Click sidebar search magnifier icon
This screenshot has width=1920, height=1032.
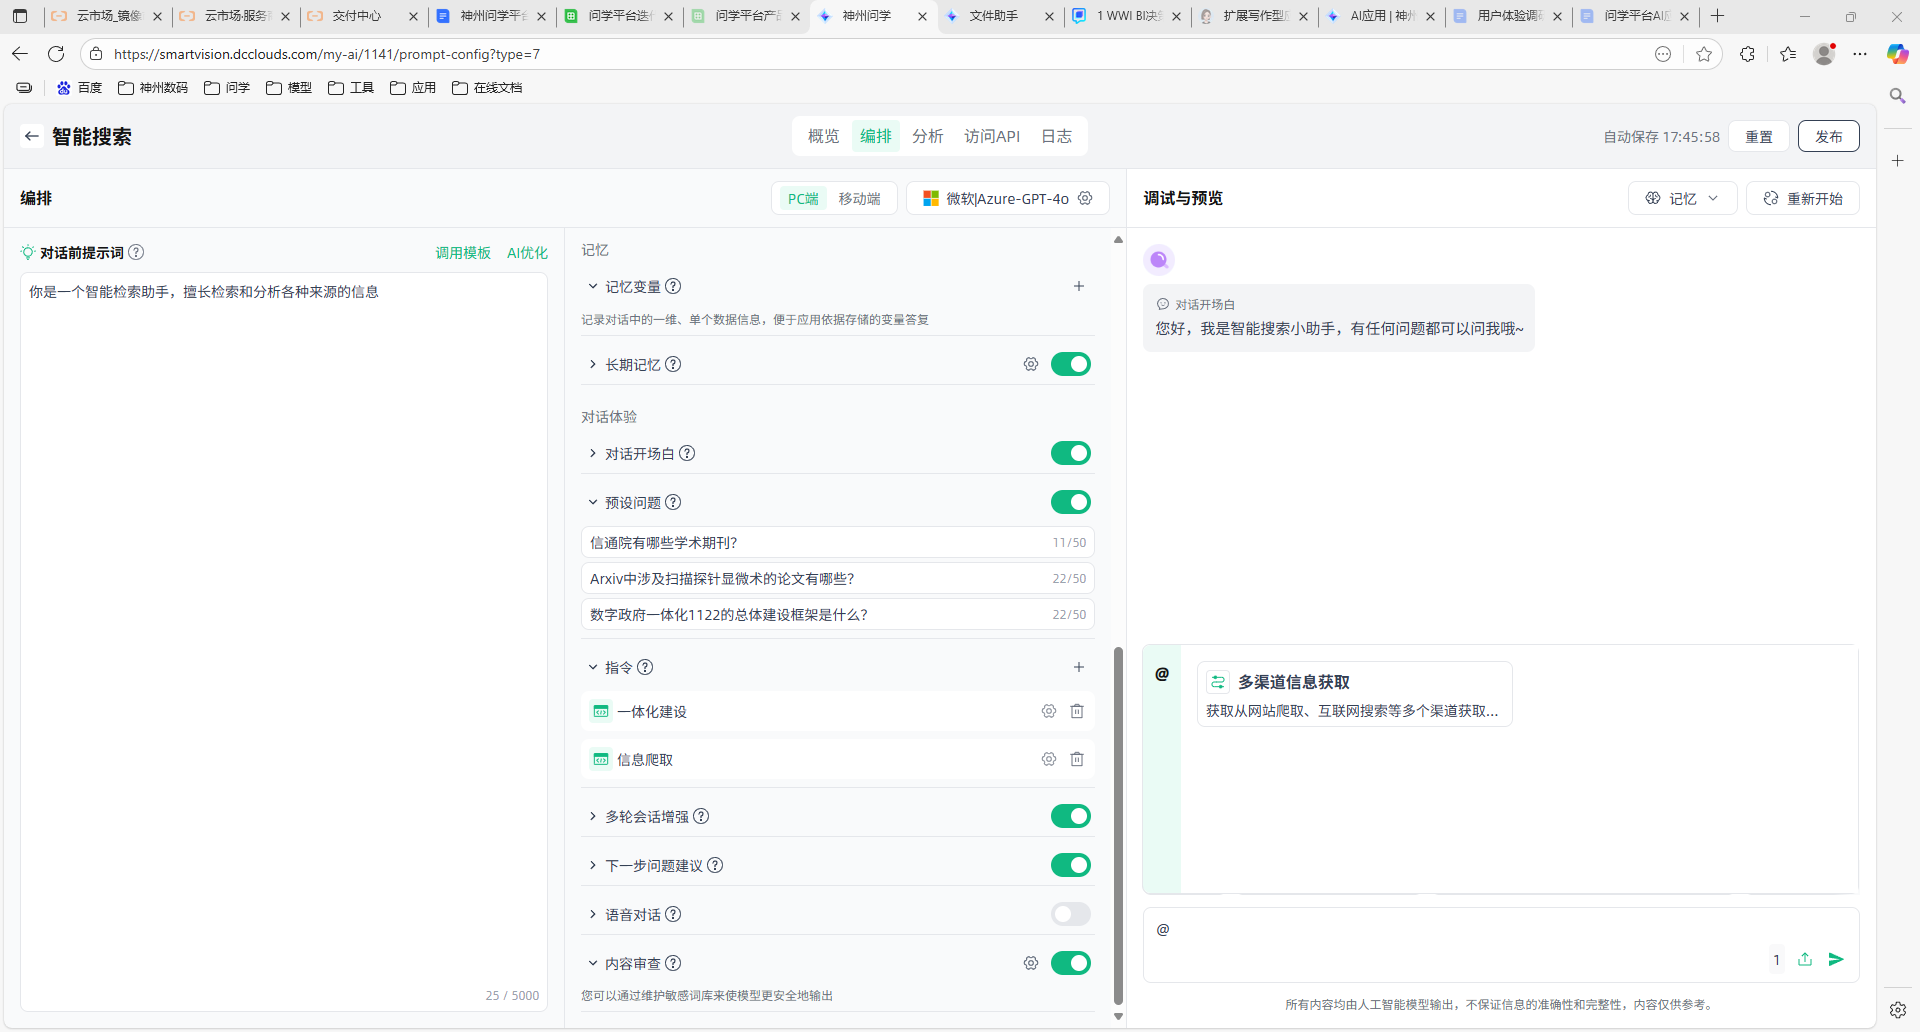point(1897,96)
